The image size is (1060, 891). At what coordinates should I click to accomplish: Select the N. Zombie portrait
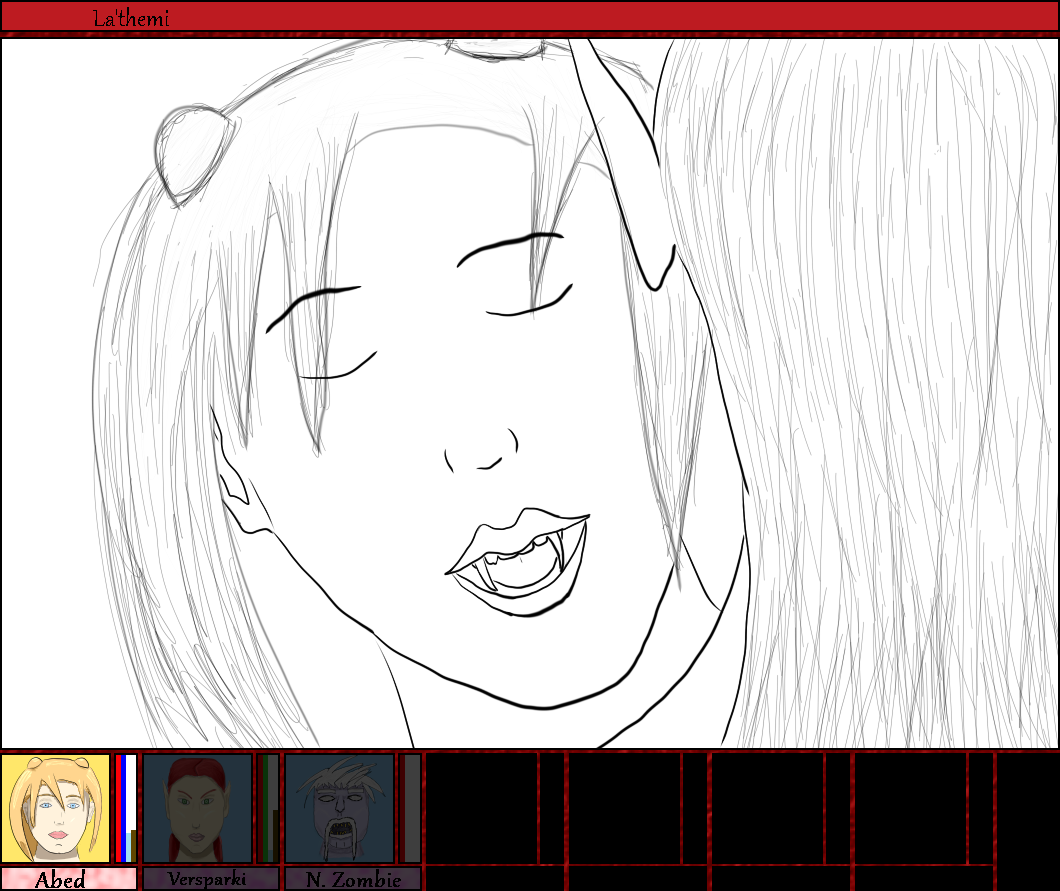[x=340, y=808]
